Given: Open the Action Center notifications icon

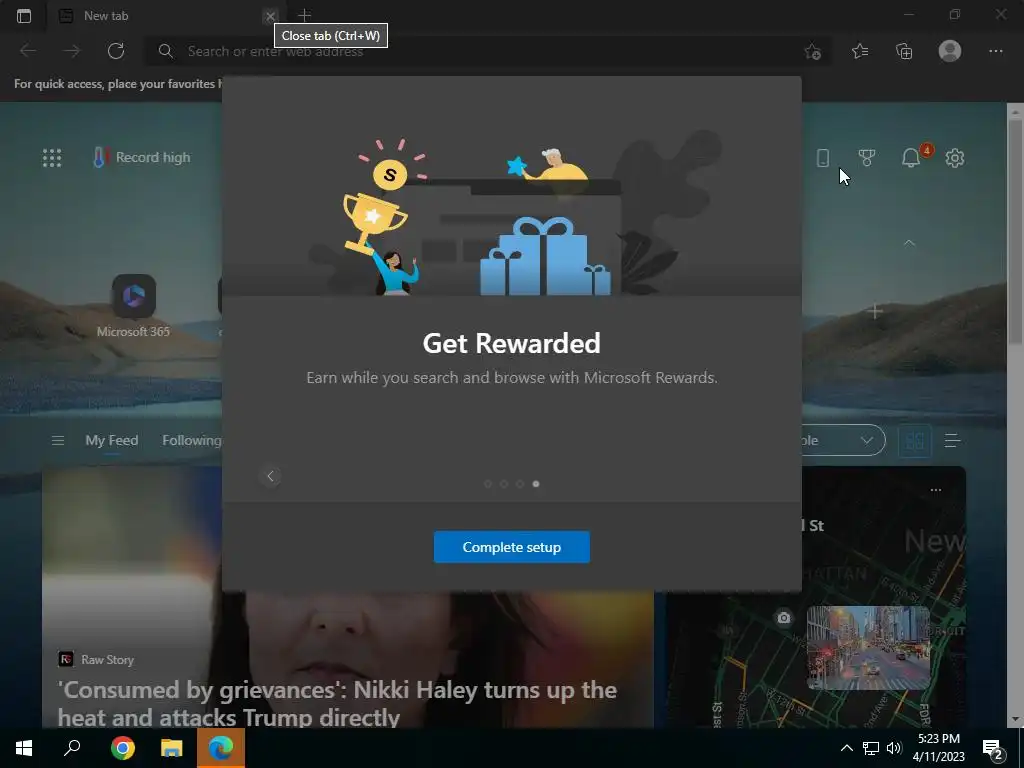Looking at the screenshot, I should pyautogui.click(x=994, y=750).
